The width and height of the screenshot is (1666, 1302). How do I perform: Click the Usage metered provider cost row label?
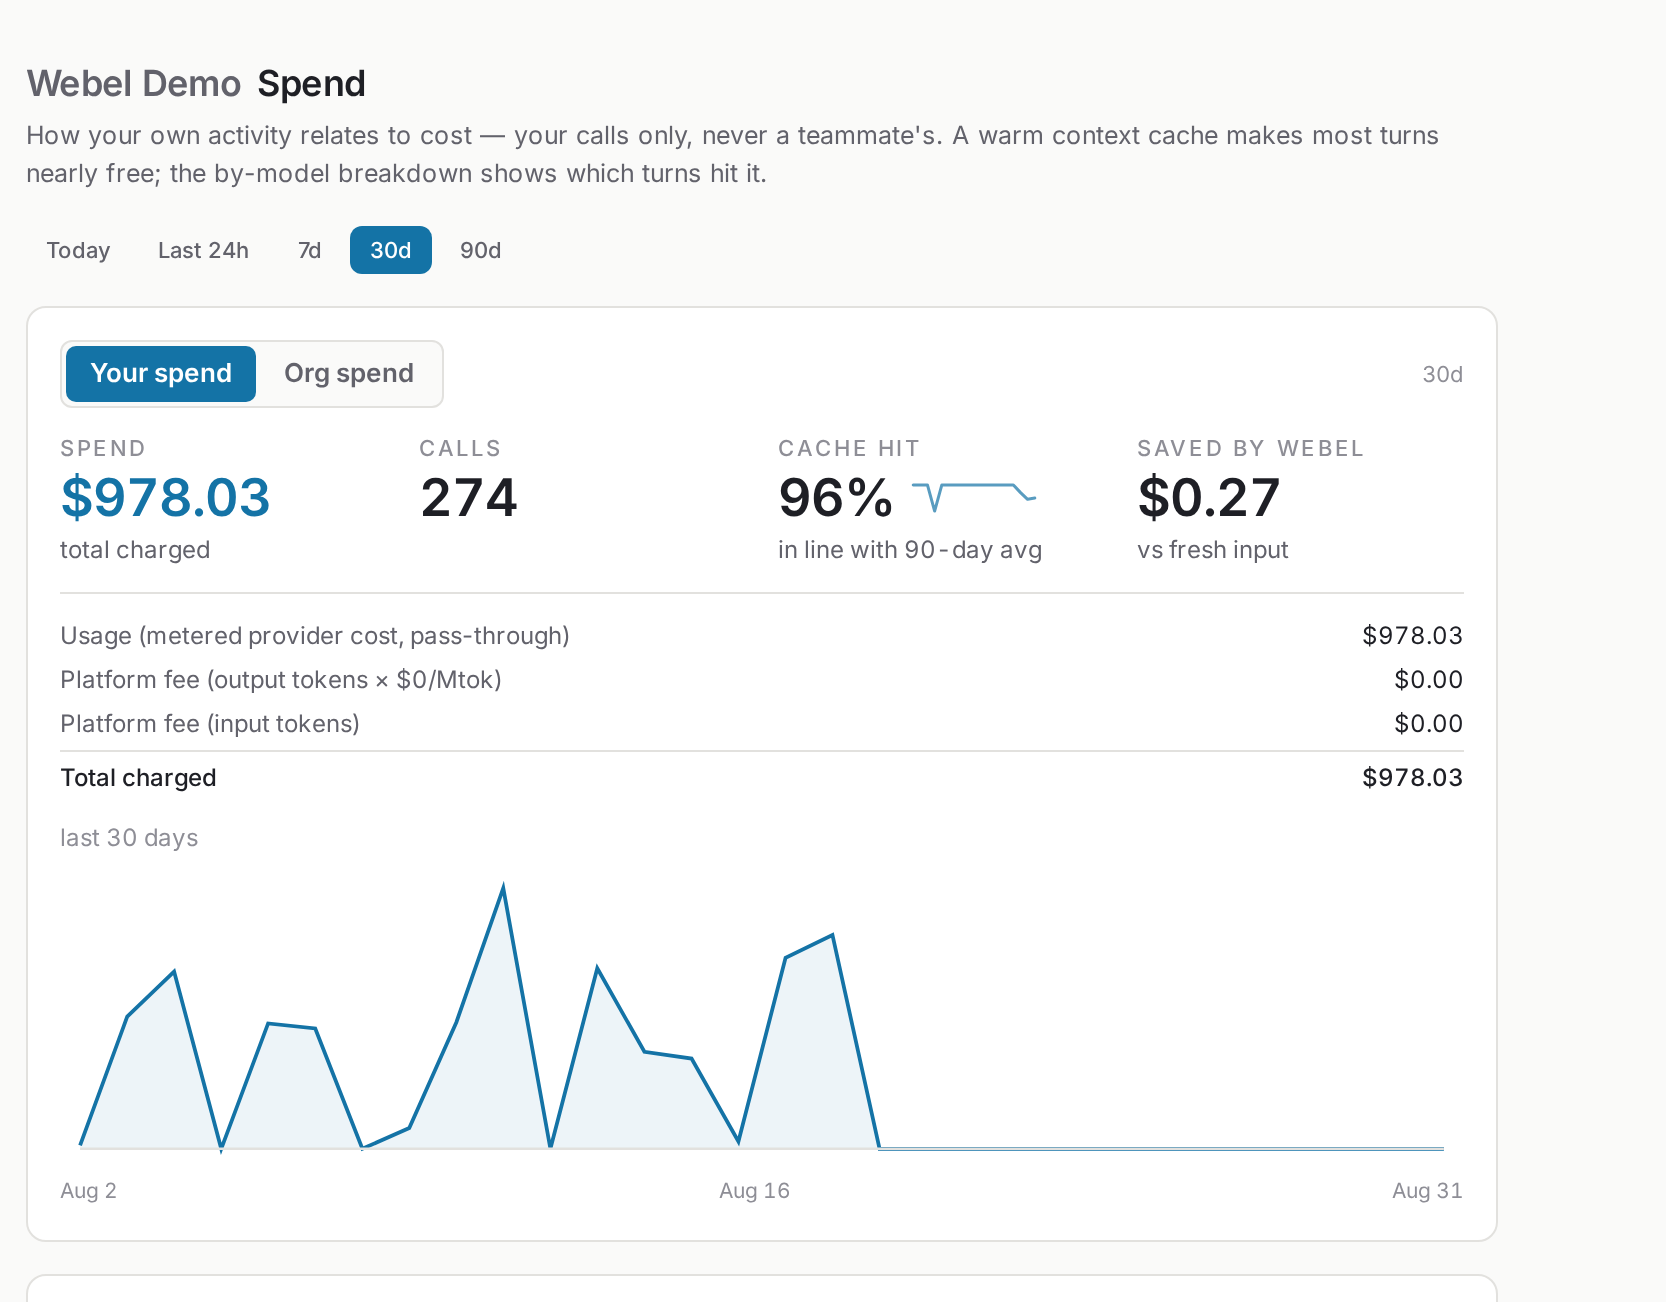tap(315, 636)
